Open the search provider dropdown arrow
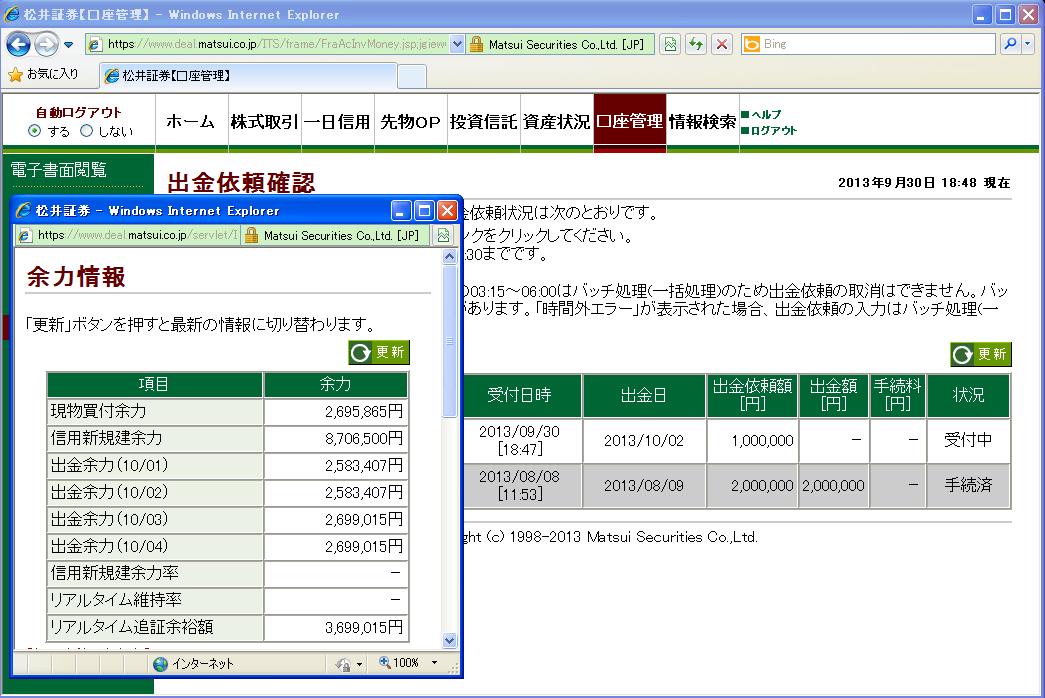Viewport: 1045px width, 698px height. pyautogui.click(x=1028, y=44)
